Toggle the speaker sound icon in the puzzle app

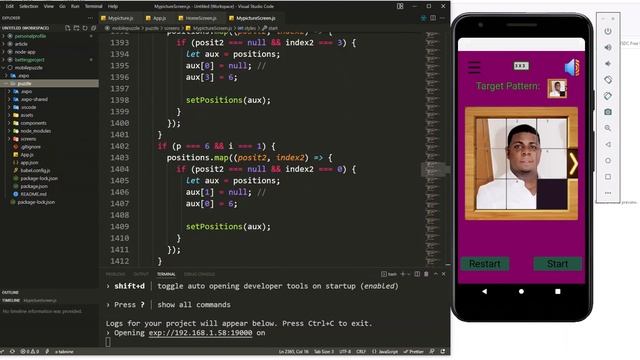(x=572, y=67)
